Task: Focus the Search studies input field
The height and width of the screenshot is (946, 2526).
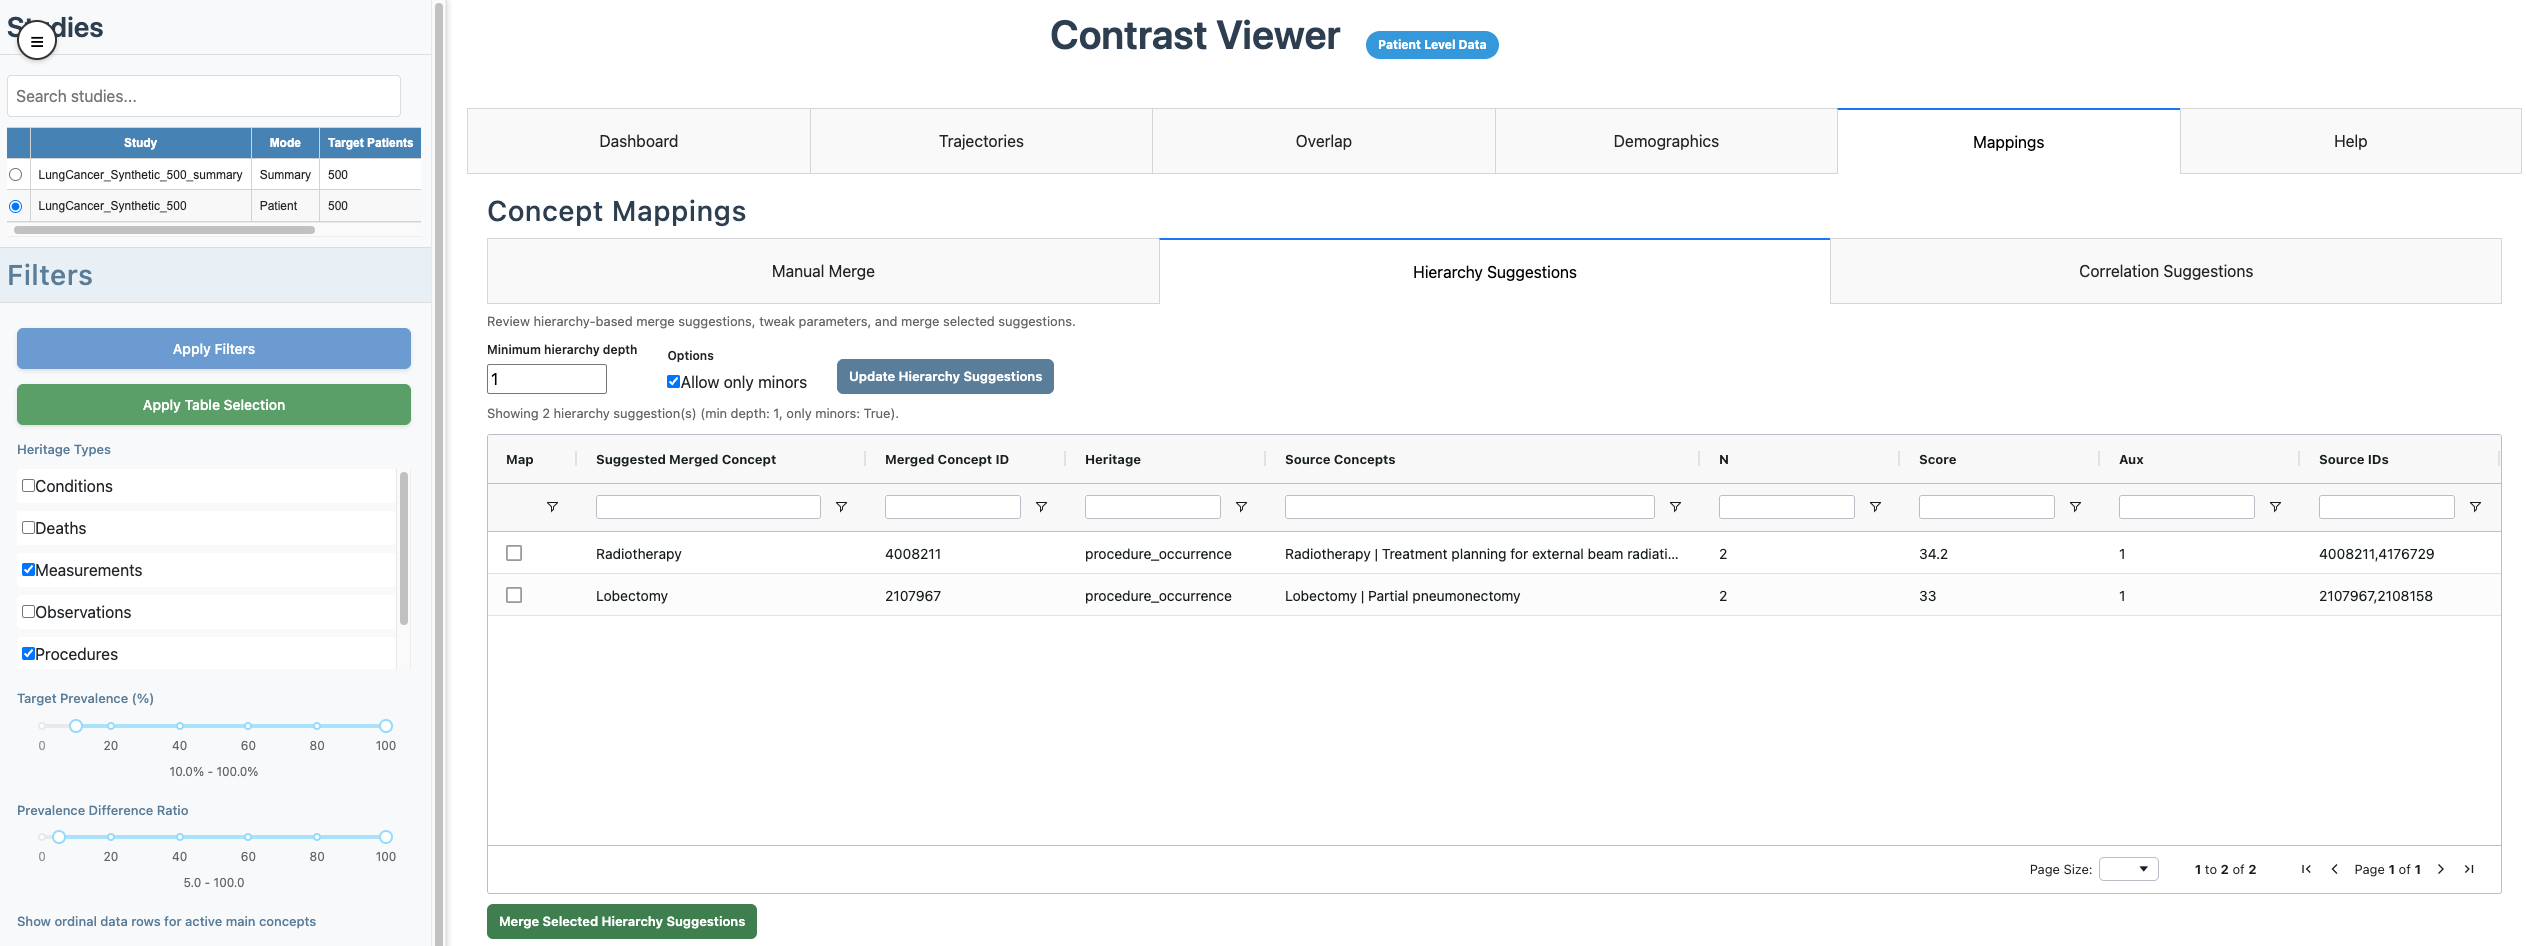Action: pos(204,96)
